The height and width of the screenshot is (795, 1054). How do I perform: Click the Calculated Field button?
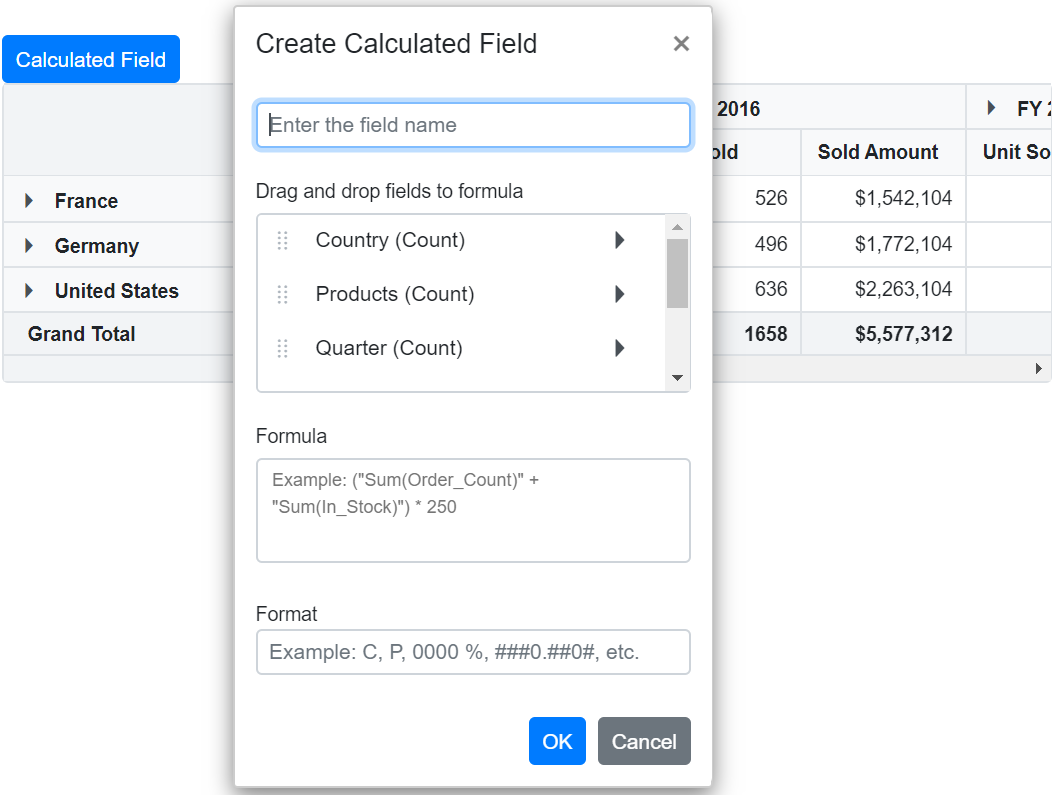click(91, 60)
